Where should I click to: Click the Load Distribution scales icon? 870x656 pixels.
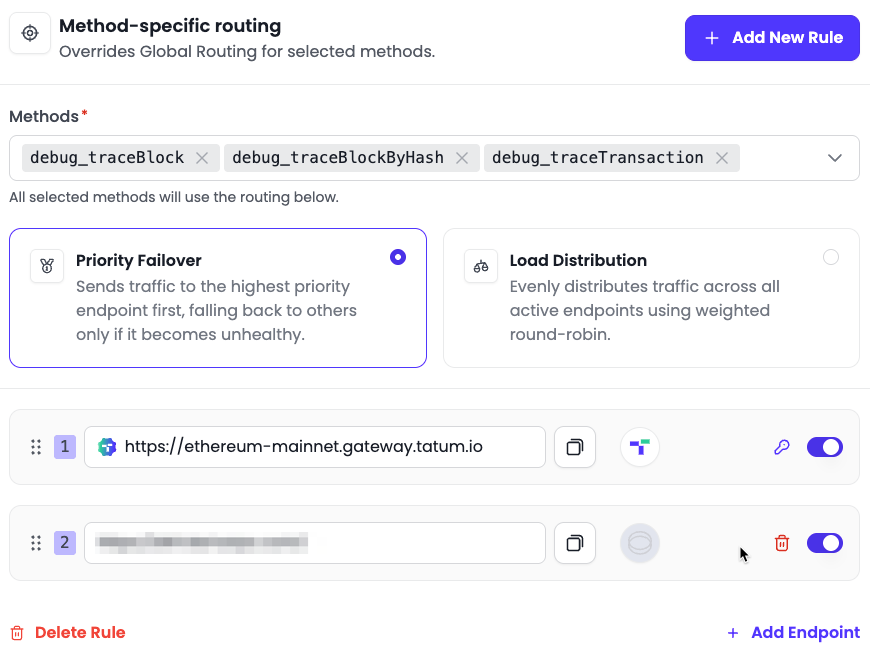[x=481, y=266]
